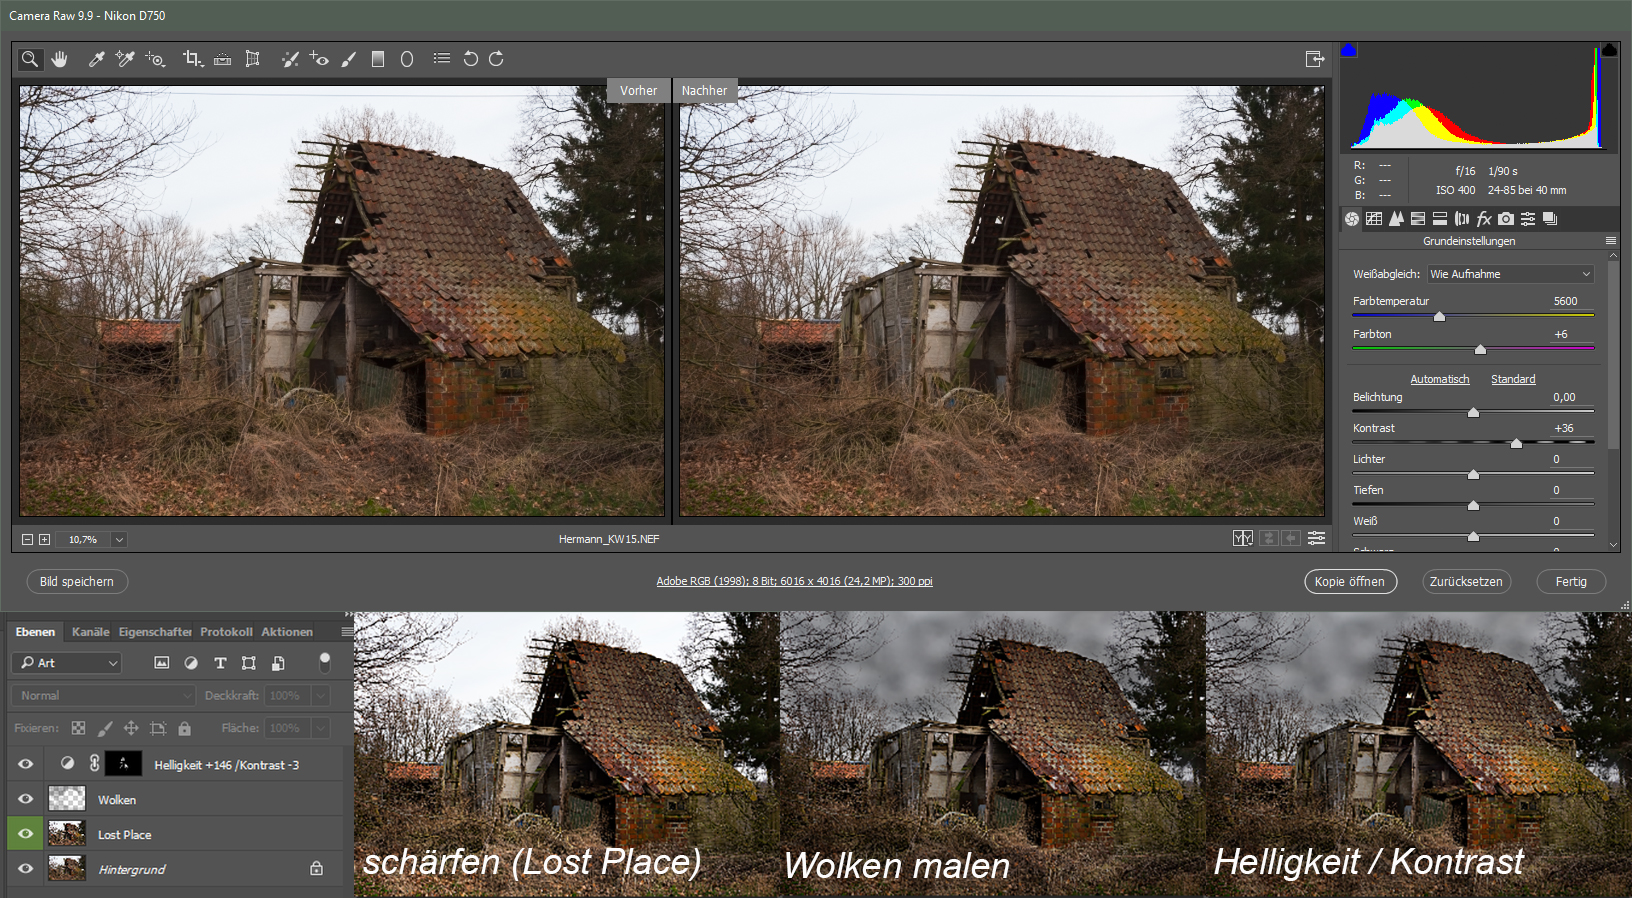Viewport: 1632px width, 898px height.
Task: Select the Radial Filter tool
Action: (x=407, y=59)
